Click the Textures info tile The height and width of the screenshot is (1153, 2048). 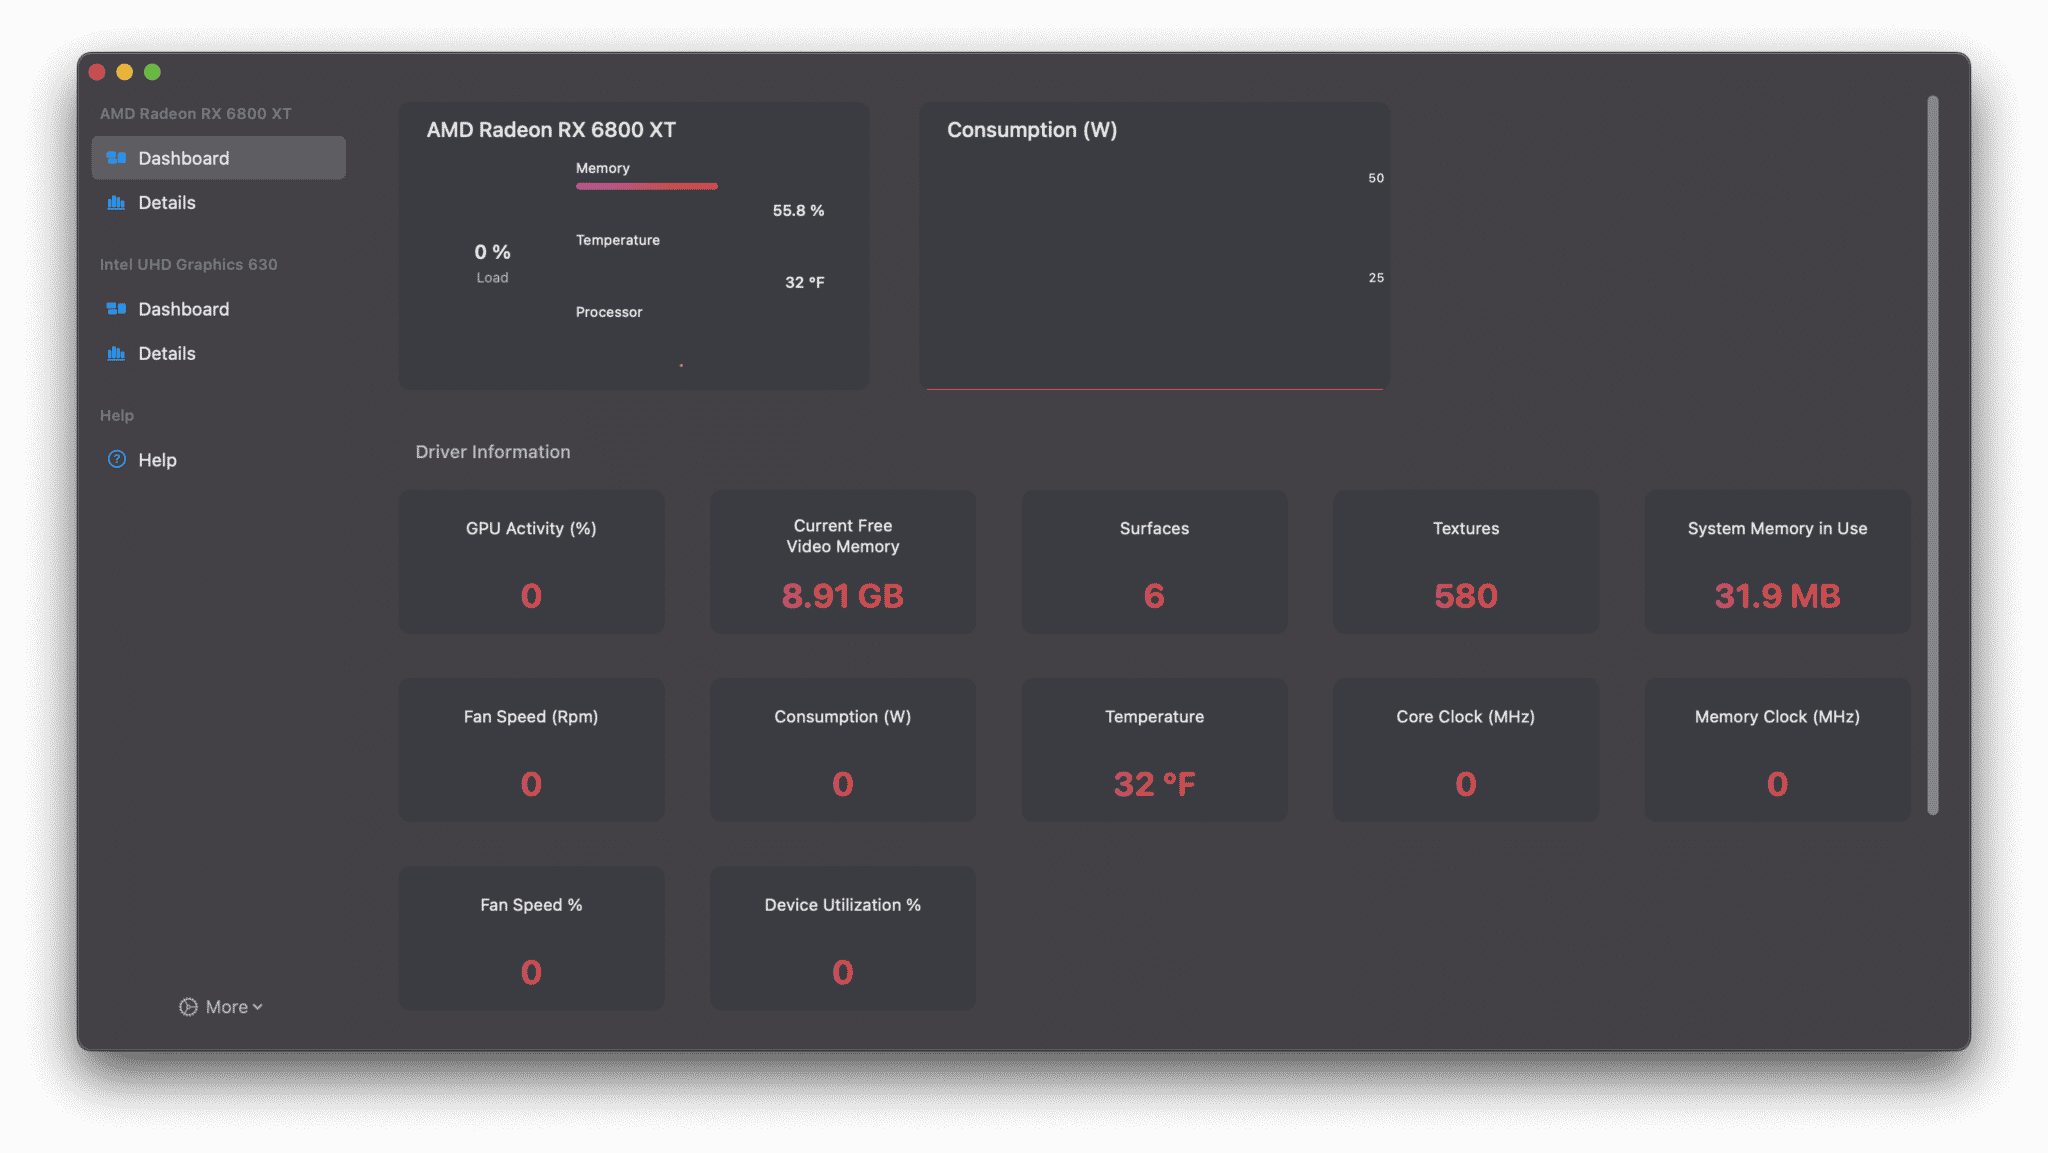pos(1465,562)
